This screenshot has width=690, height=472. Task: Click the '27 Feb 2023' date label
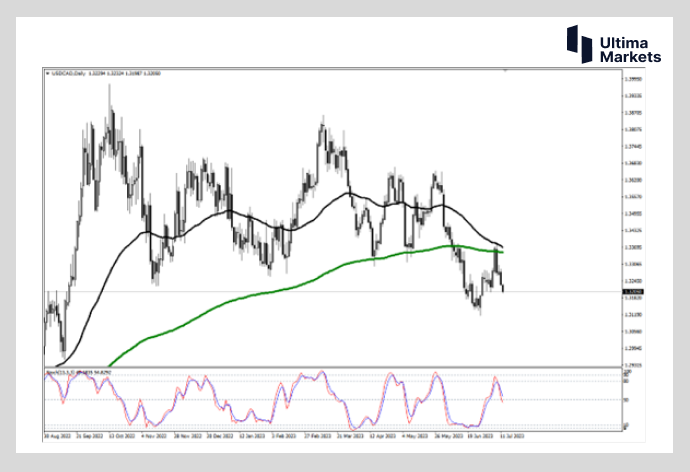[x=317, y=436]
